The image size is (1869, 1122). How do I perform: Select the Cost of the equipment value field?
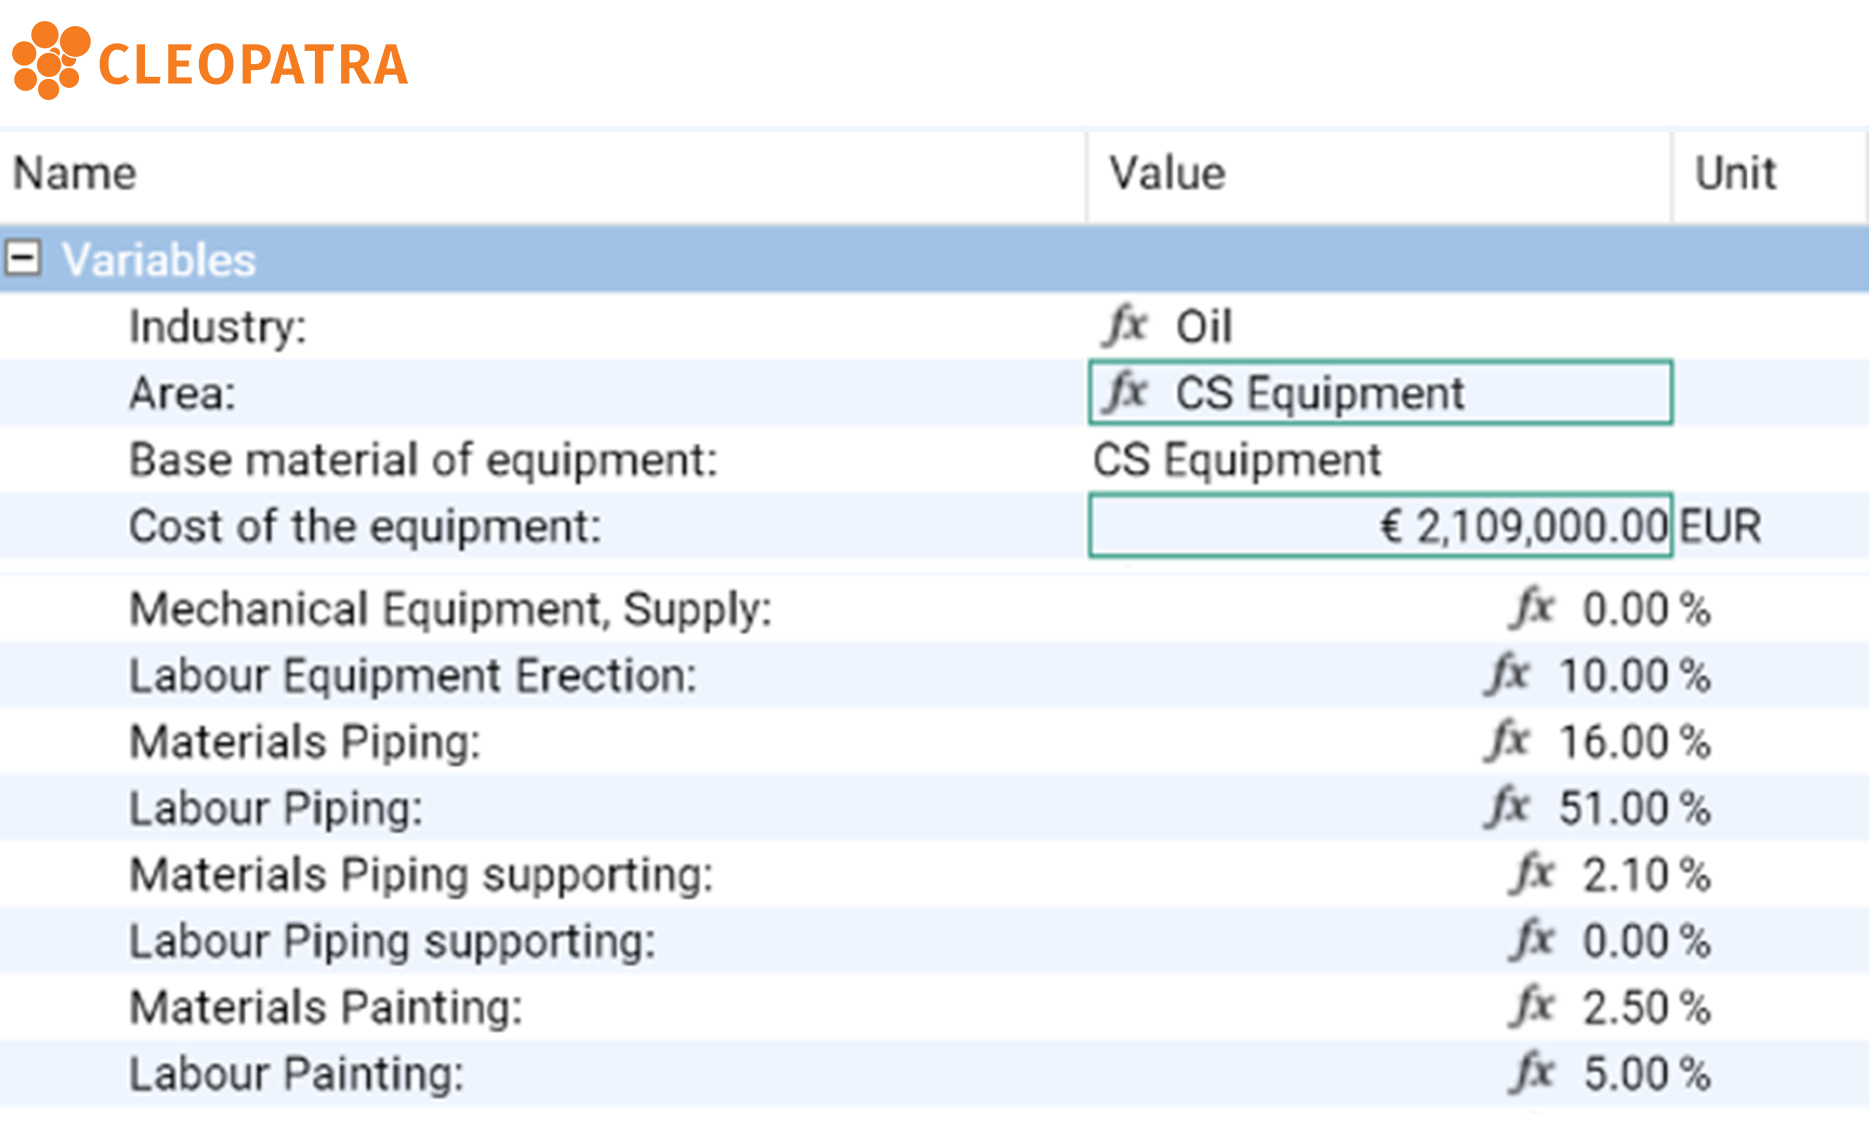tap(1380, 525)
